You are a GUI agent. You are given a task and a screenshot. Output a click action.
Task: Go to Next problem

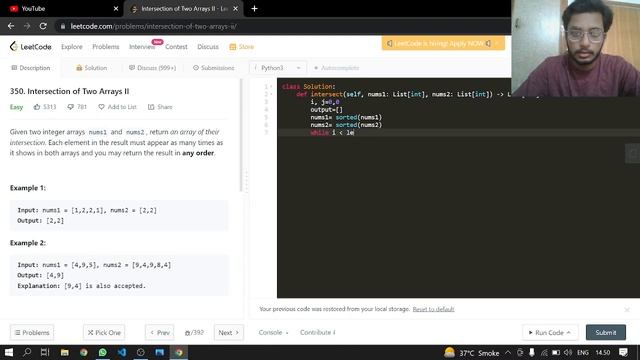click(x=229, y=333)
